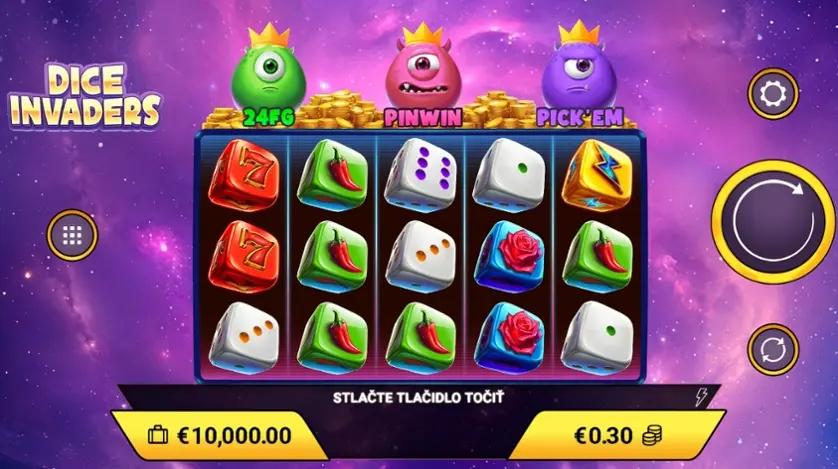The image size is (838, 469).
Task: Click the bottom blue rose dice
Action: (508, 338)
